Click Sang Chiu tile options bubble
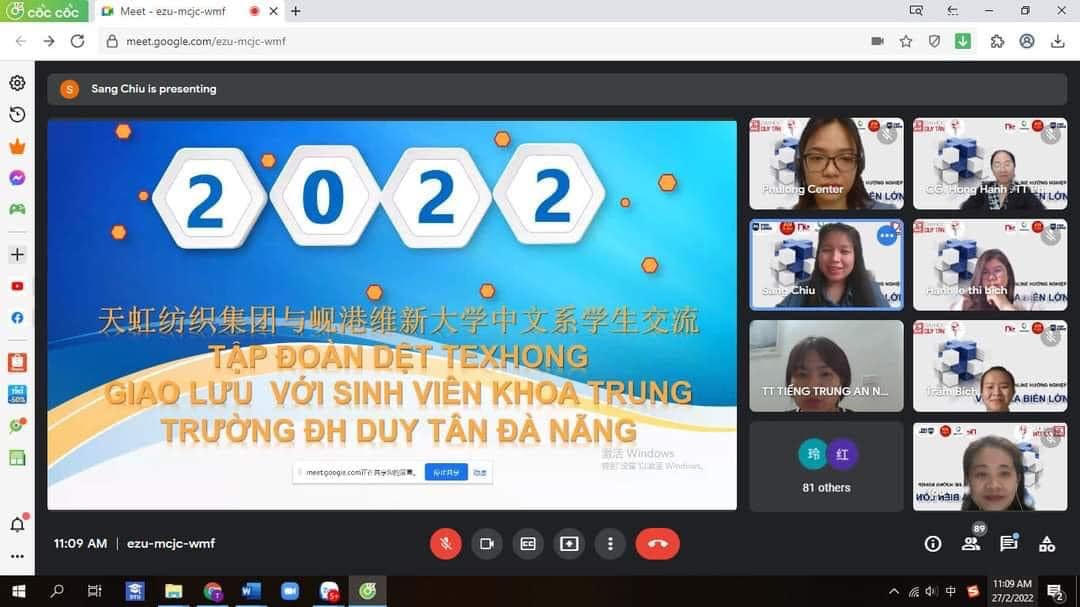Viewport: 1080px width, 607px height. pos(886,236)
